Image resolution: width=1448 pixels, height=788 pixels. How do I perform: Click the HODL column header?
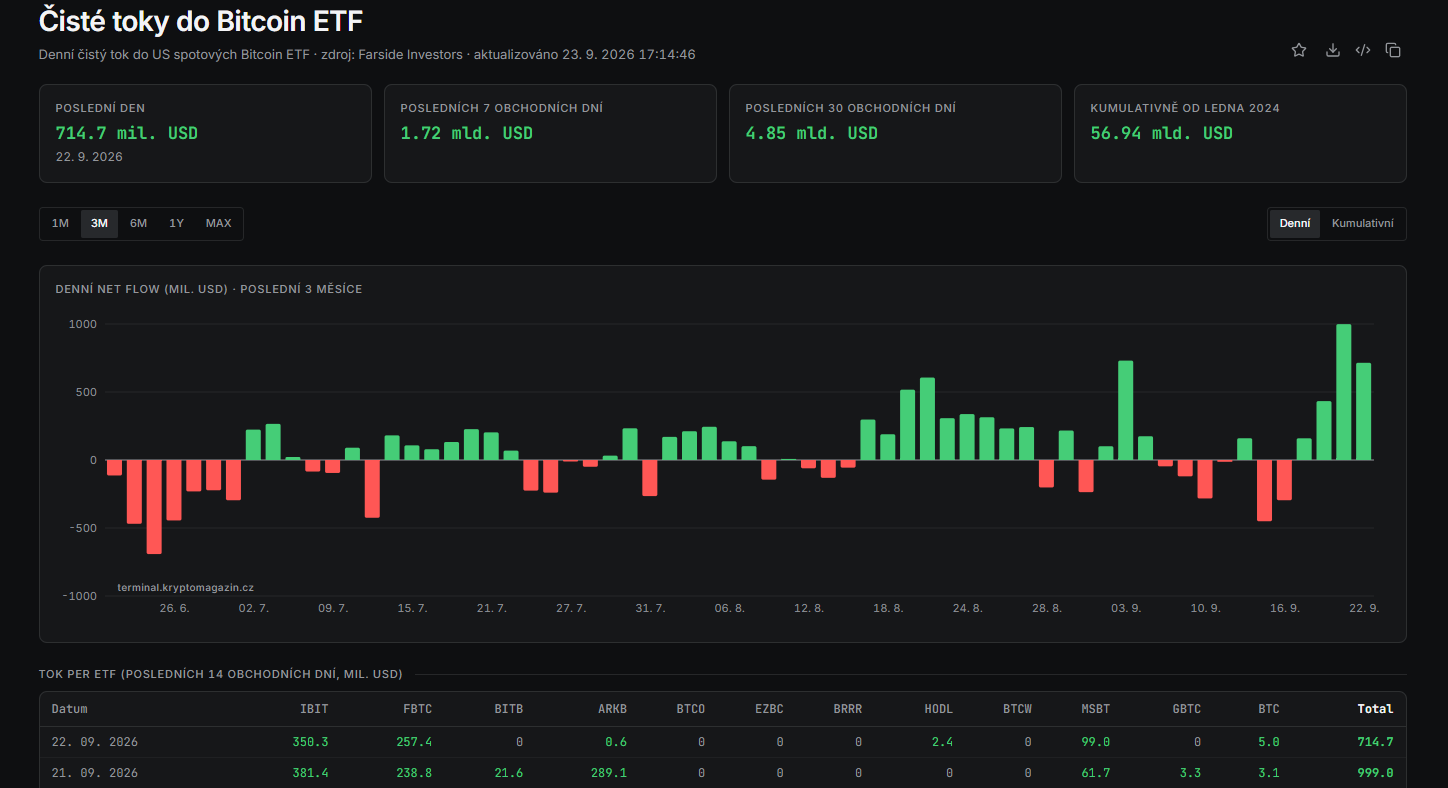[x=938, y=709]
